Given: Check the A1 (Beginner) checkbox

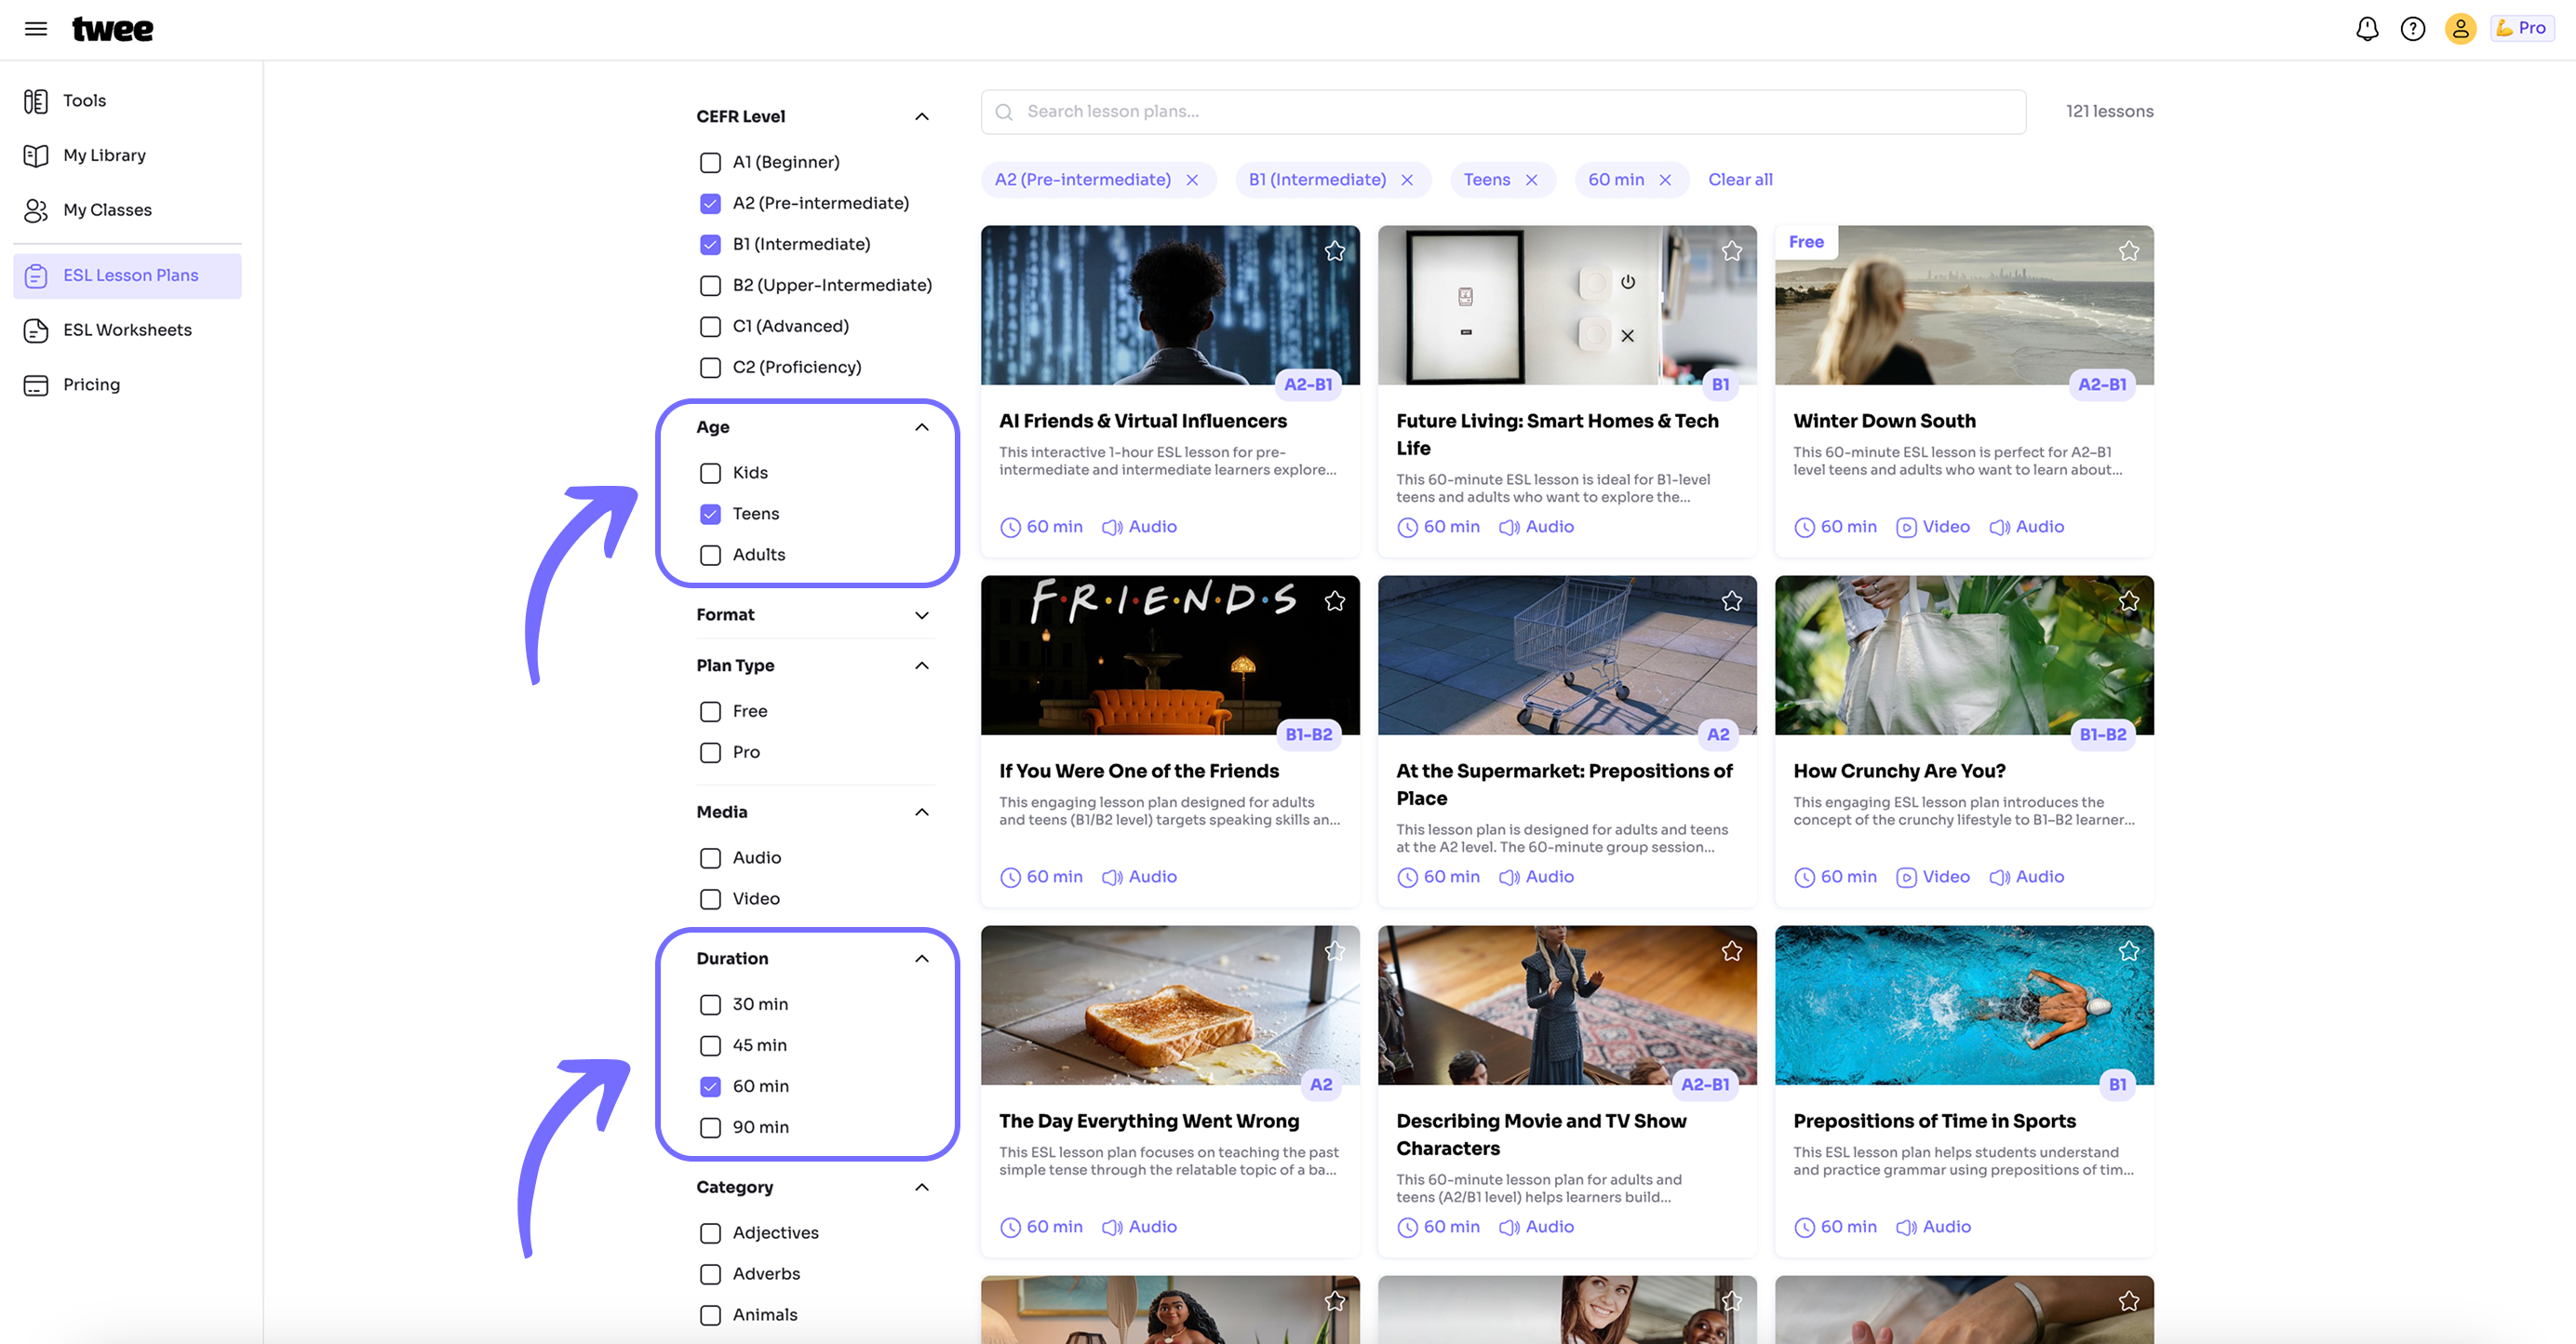Looking at the screenshot, I should click(x=710, y=162).
